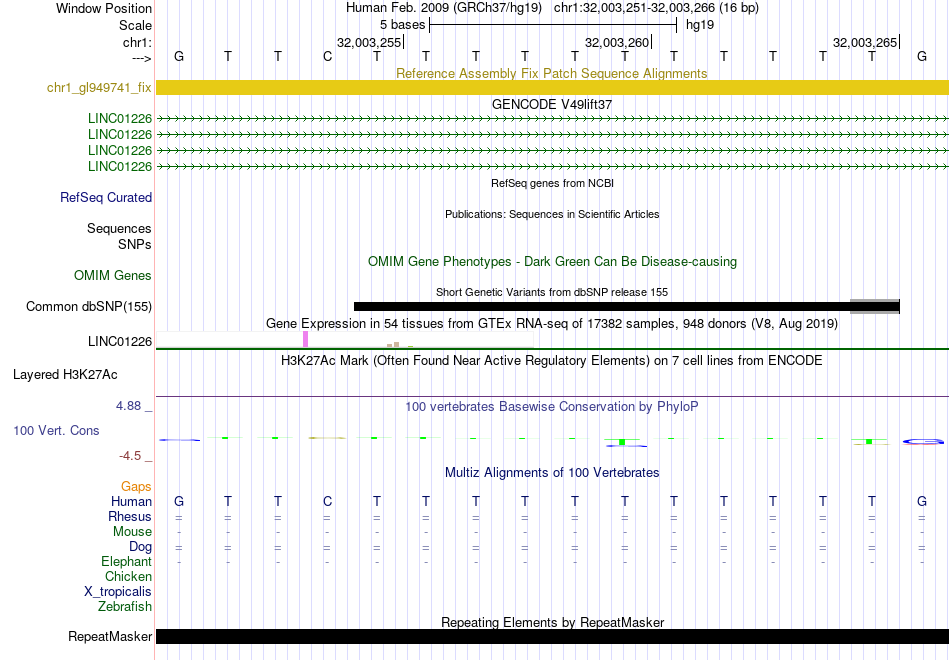Image resolution: width=950 pixels, height=660 pixels.
Task: Click the Chicken alignment row label
Action: 128,576
